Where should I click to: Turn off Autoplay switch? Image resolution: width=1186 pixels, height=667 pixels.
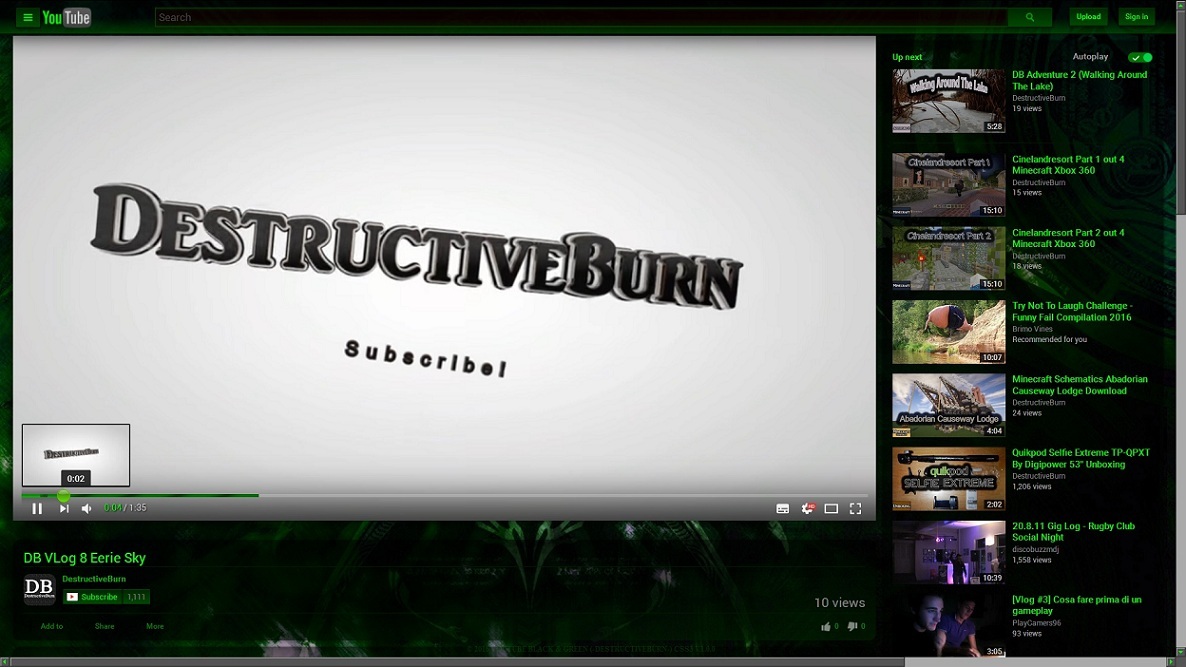[1140, 57]
